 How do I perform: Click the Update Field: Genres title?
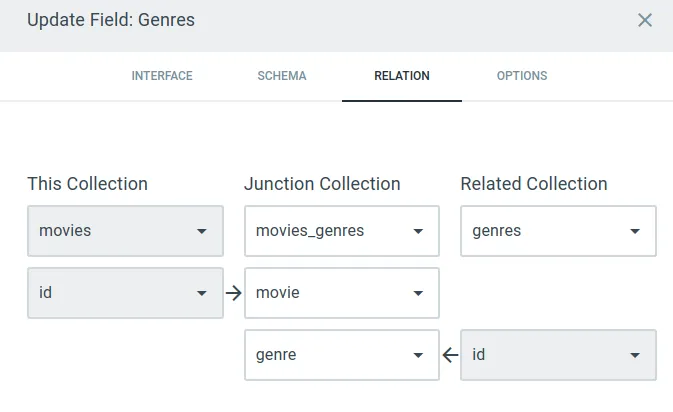click(111, 20)
